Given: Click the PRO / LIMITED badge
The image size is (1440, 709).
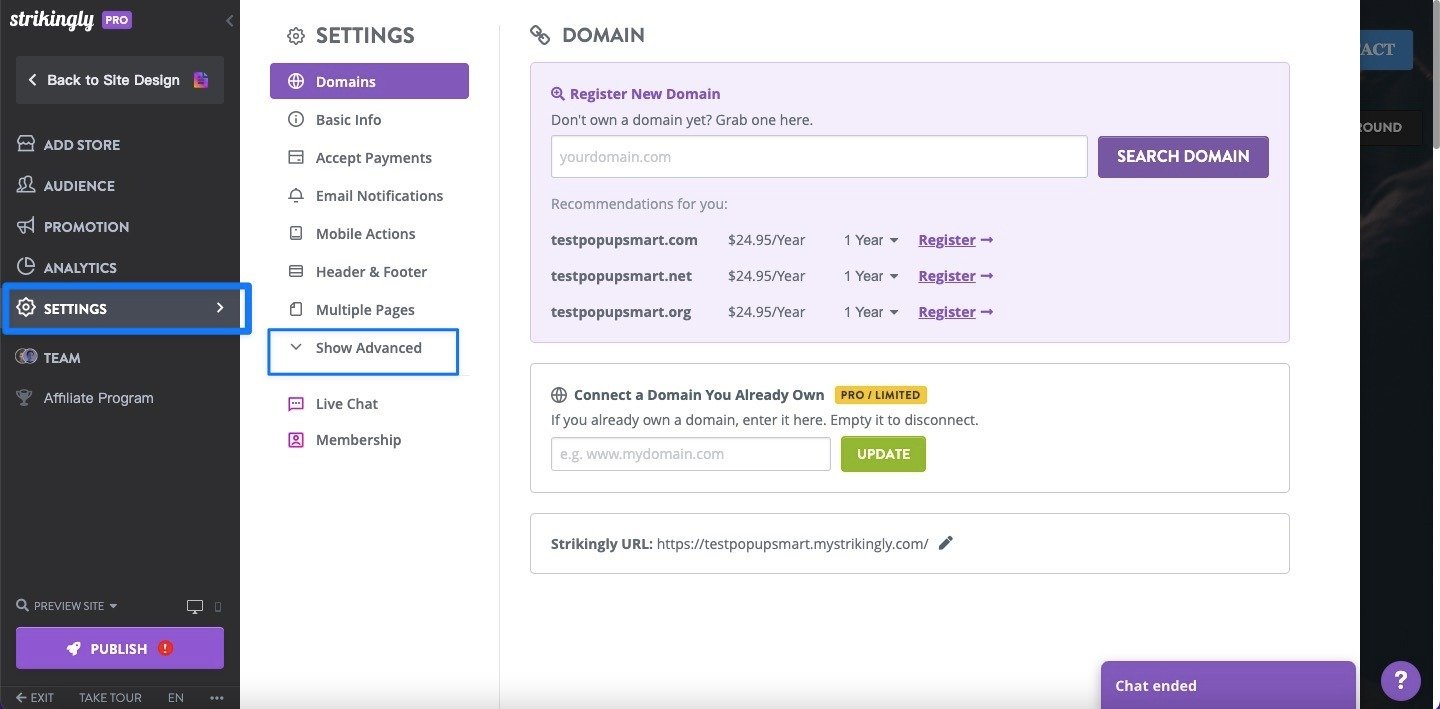Looking at the screenshot, I should pyautogui.click(x=881, y=395).
